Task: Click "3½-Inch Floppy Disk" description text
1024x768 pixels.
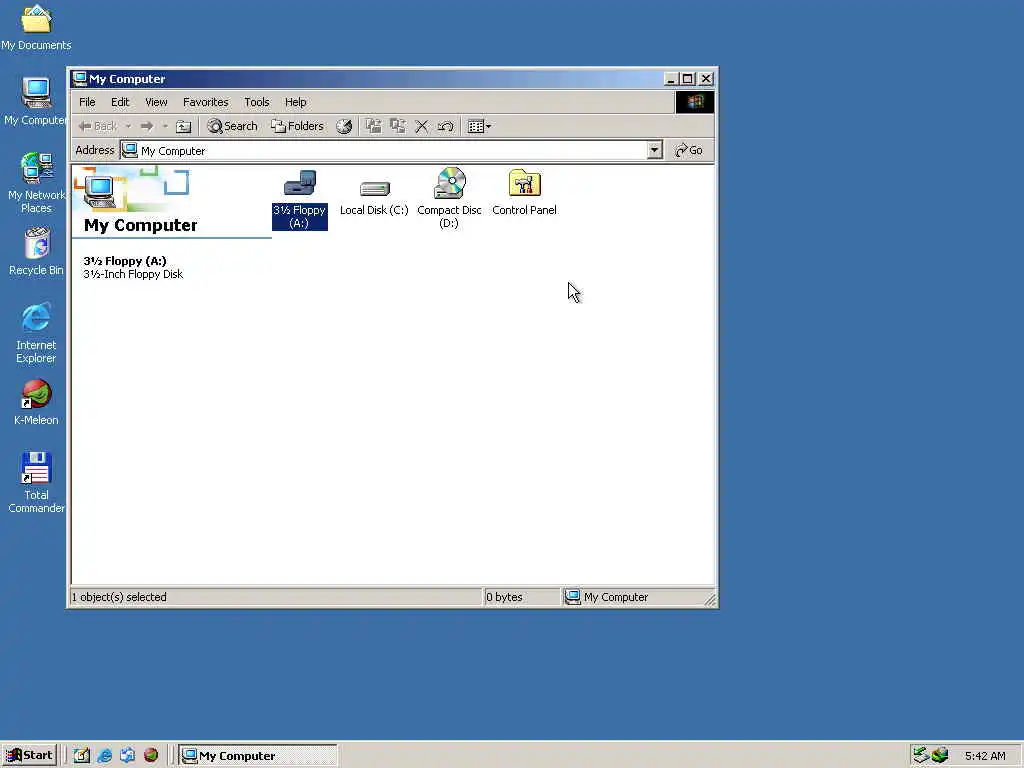Action: coord(133,274)
